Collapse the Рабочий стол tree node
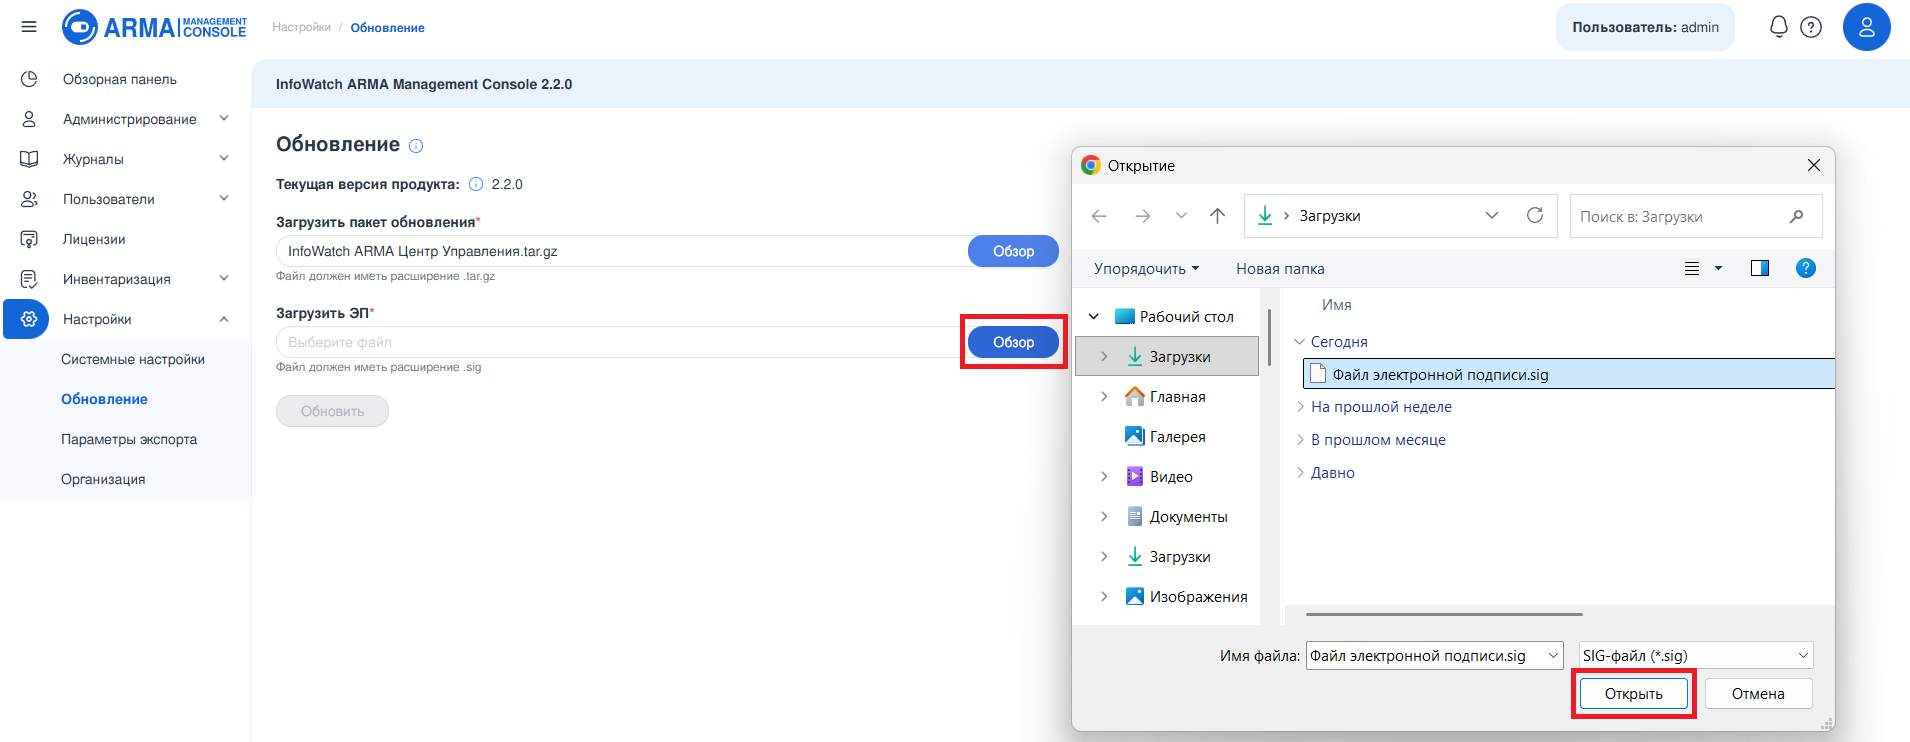Viewport: 1910px width, 742px height. pyautogui.click(x=1094, y=316)
